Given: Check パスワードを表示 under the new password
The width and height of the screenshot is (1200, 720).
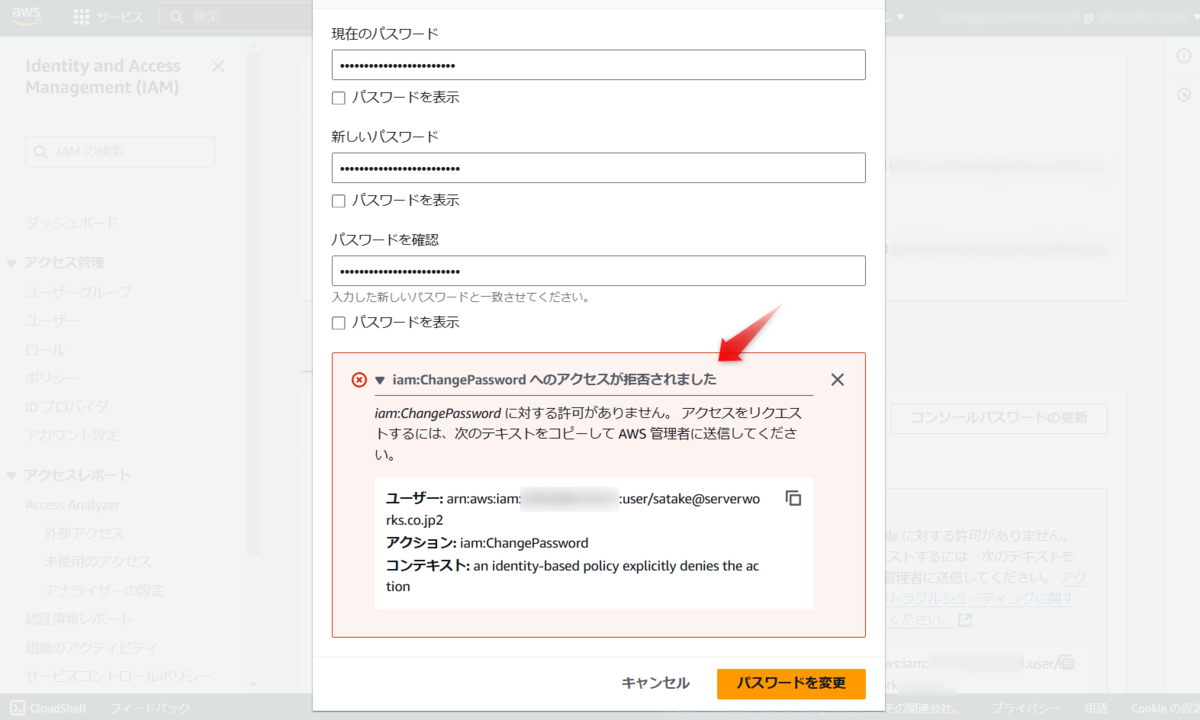Looking at the screenshot, I should [338, 200].
